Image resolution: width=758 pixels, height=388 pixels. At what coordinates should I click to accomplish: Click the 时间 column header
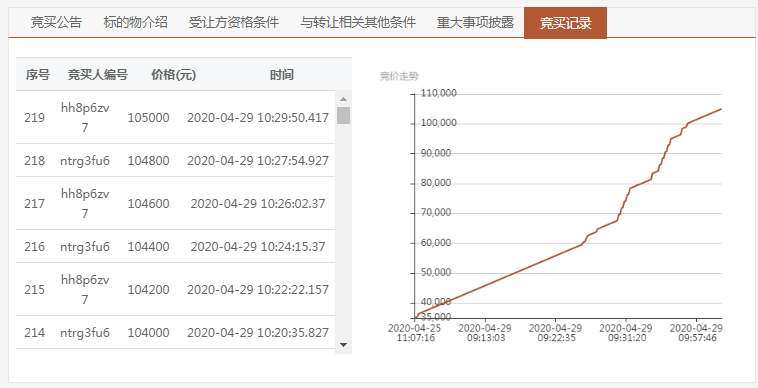click(x=282, y=75)
